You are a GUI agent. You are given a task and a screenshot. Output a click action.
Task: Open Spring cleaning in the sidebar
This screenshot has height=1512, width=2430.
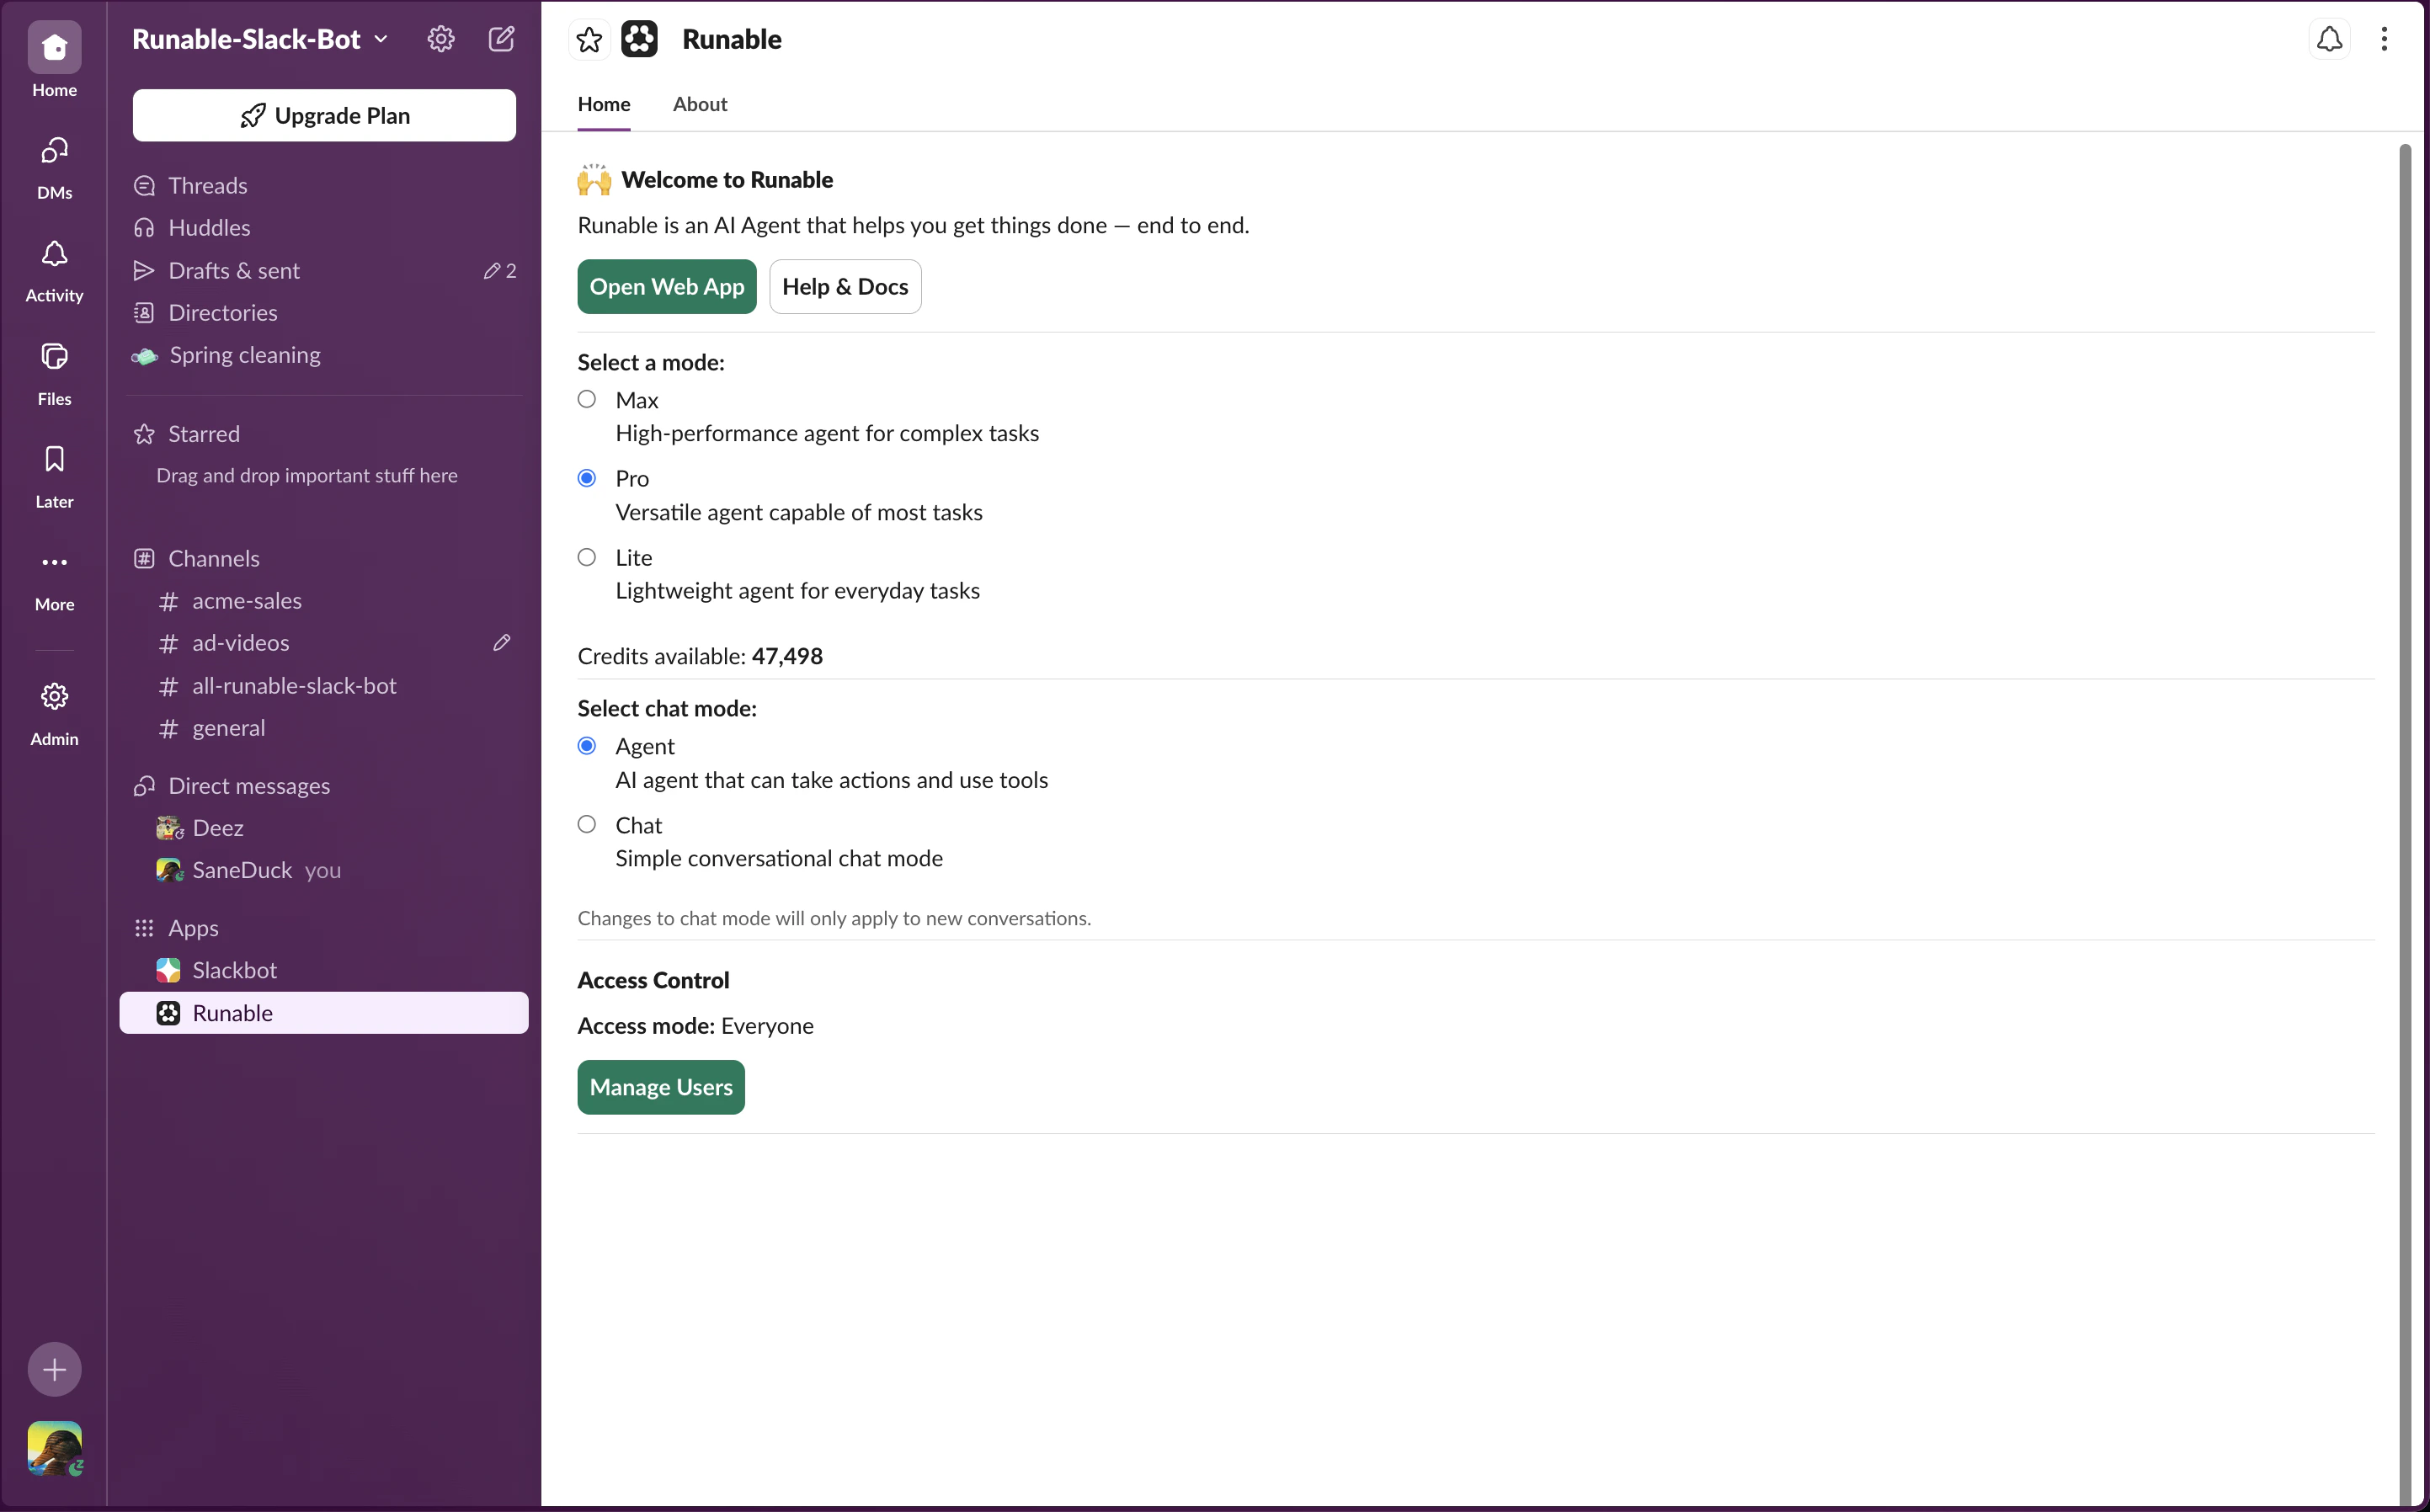click(x=324, y=355)
